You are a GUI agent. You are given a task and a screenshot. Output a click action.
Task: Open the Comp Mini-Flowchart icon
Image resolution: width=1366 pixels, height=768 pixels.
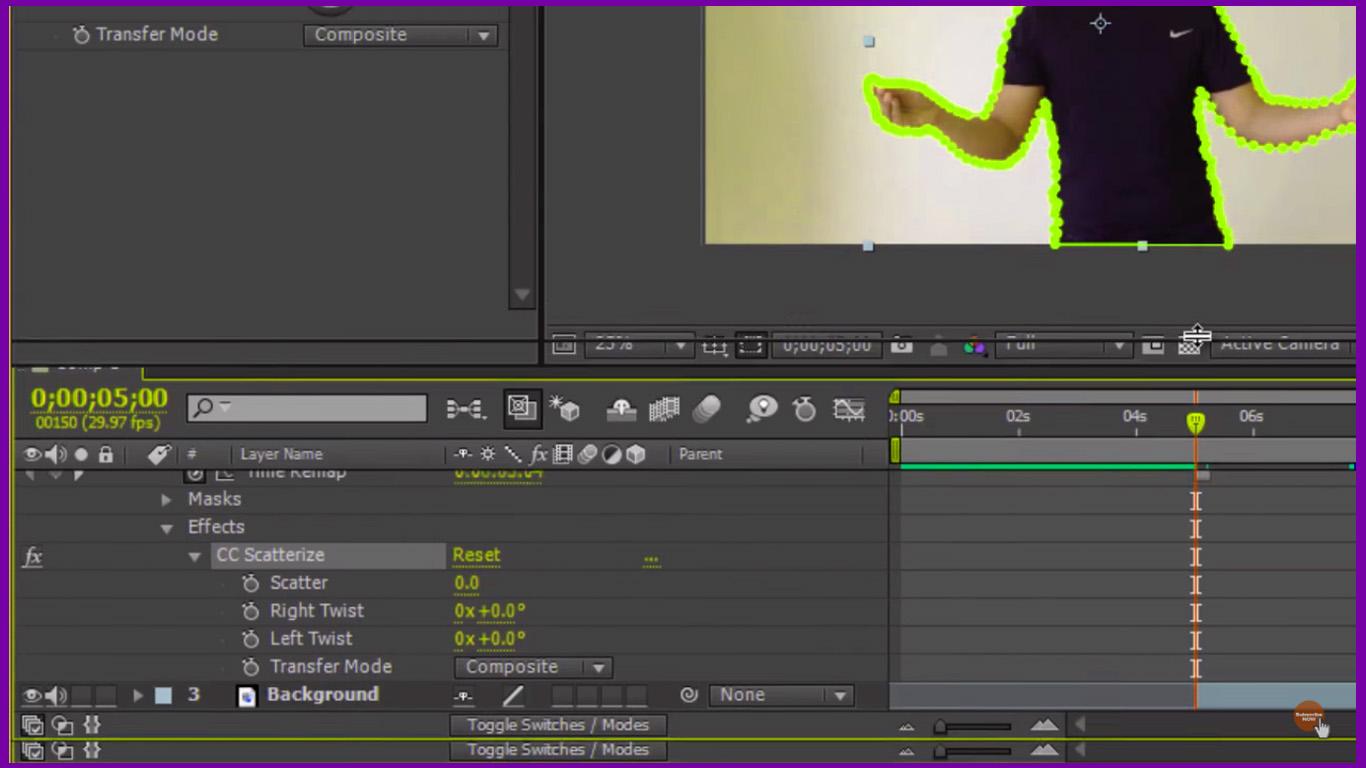pyautogui.click(x=464, y=409)
